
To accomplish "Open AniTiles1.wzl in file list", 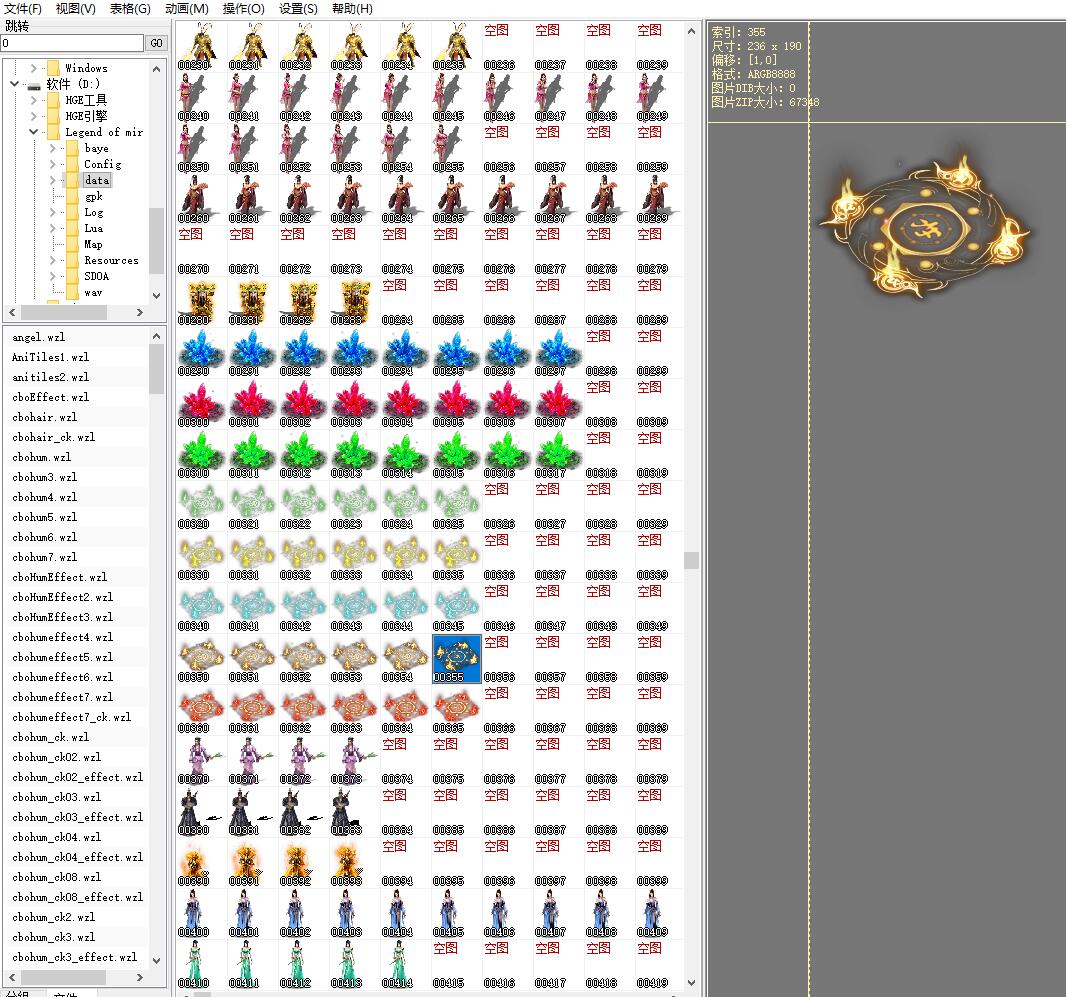I will 50,357.
